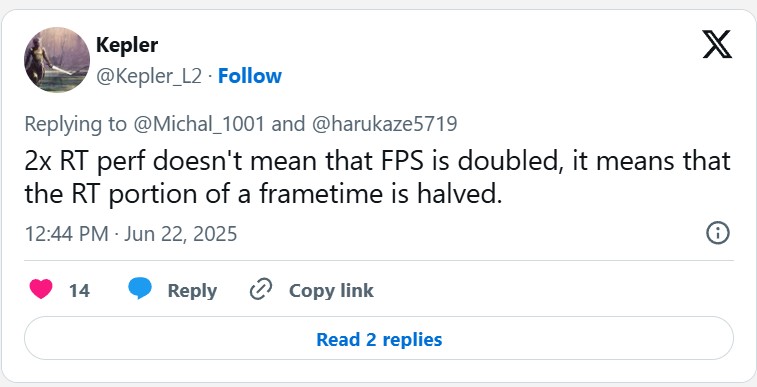Click the 12:44 PM time link
This screenshot has height=387, width=757.
(x=67, y=234)
